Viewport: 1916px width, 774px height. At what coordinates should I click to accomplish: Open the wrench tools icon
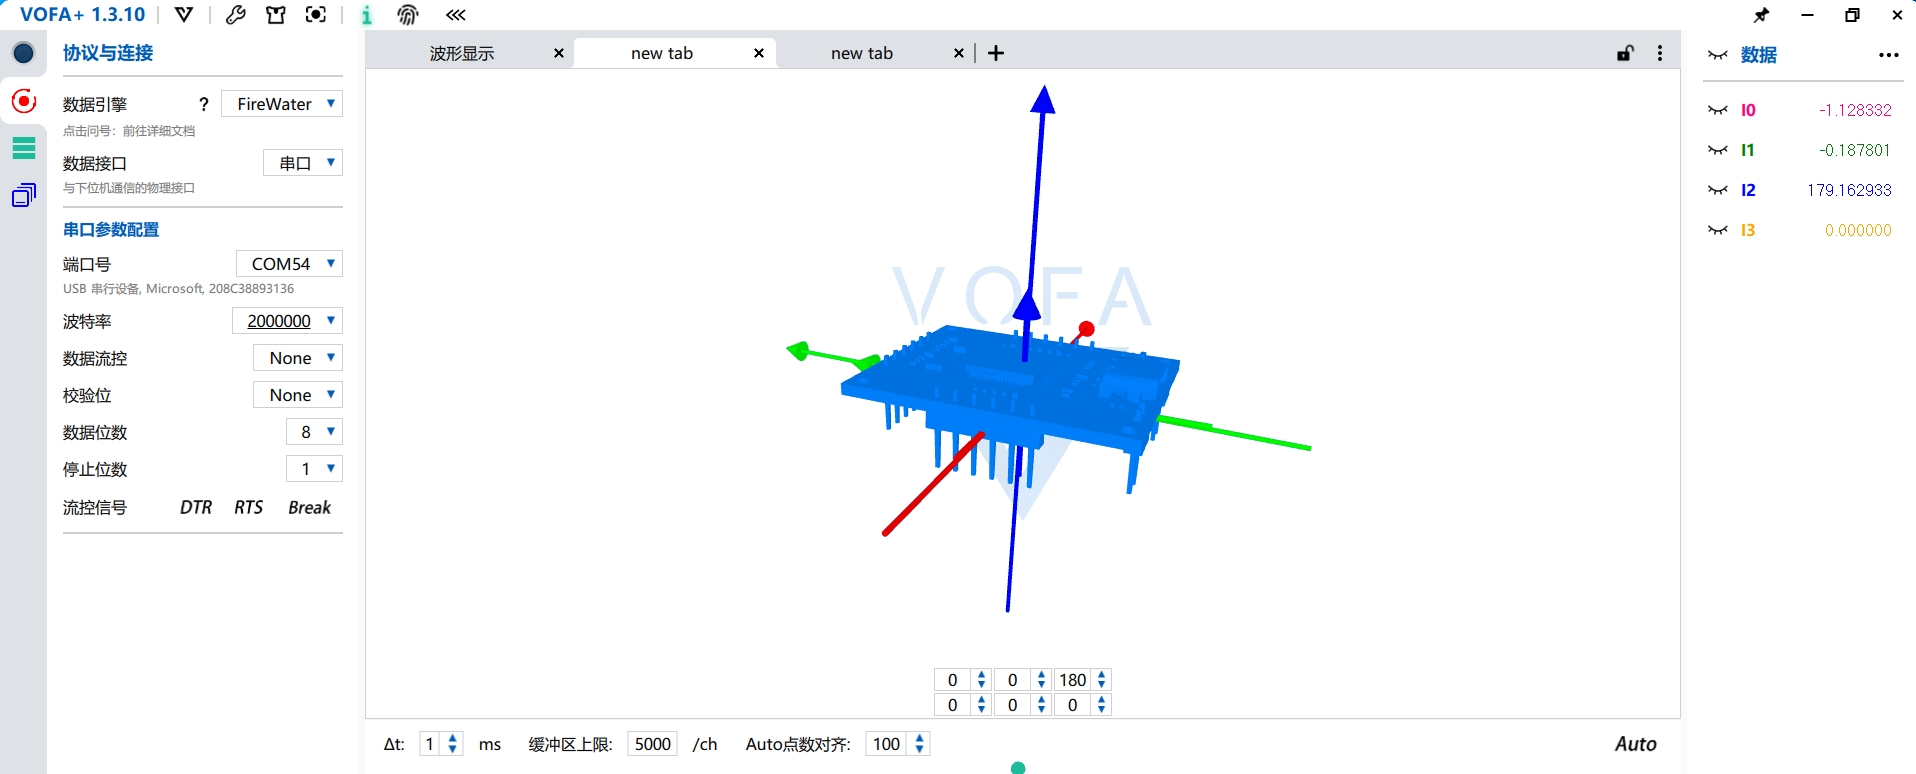[236, 14]
